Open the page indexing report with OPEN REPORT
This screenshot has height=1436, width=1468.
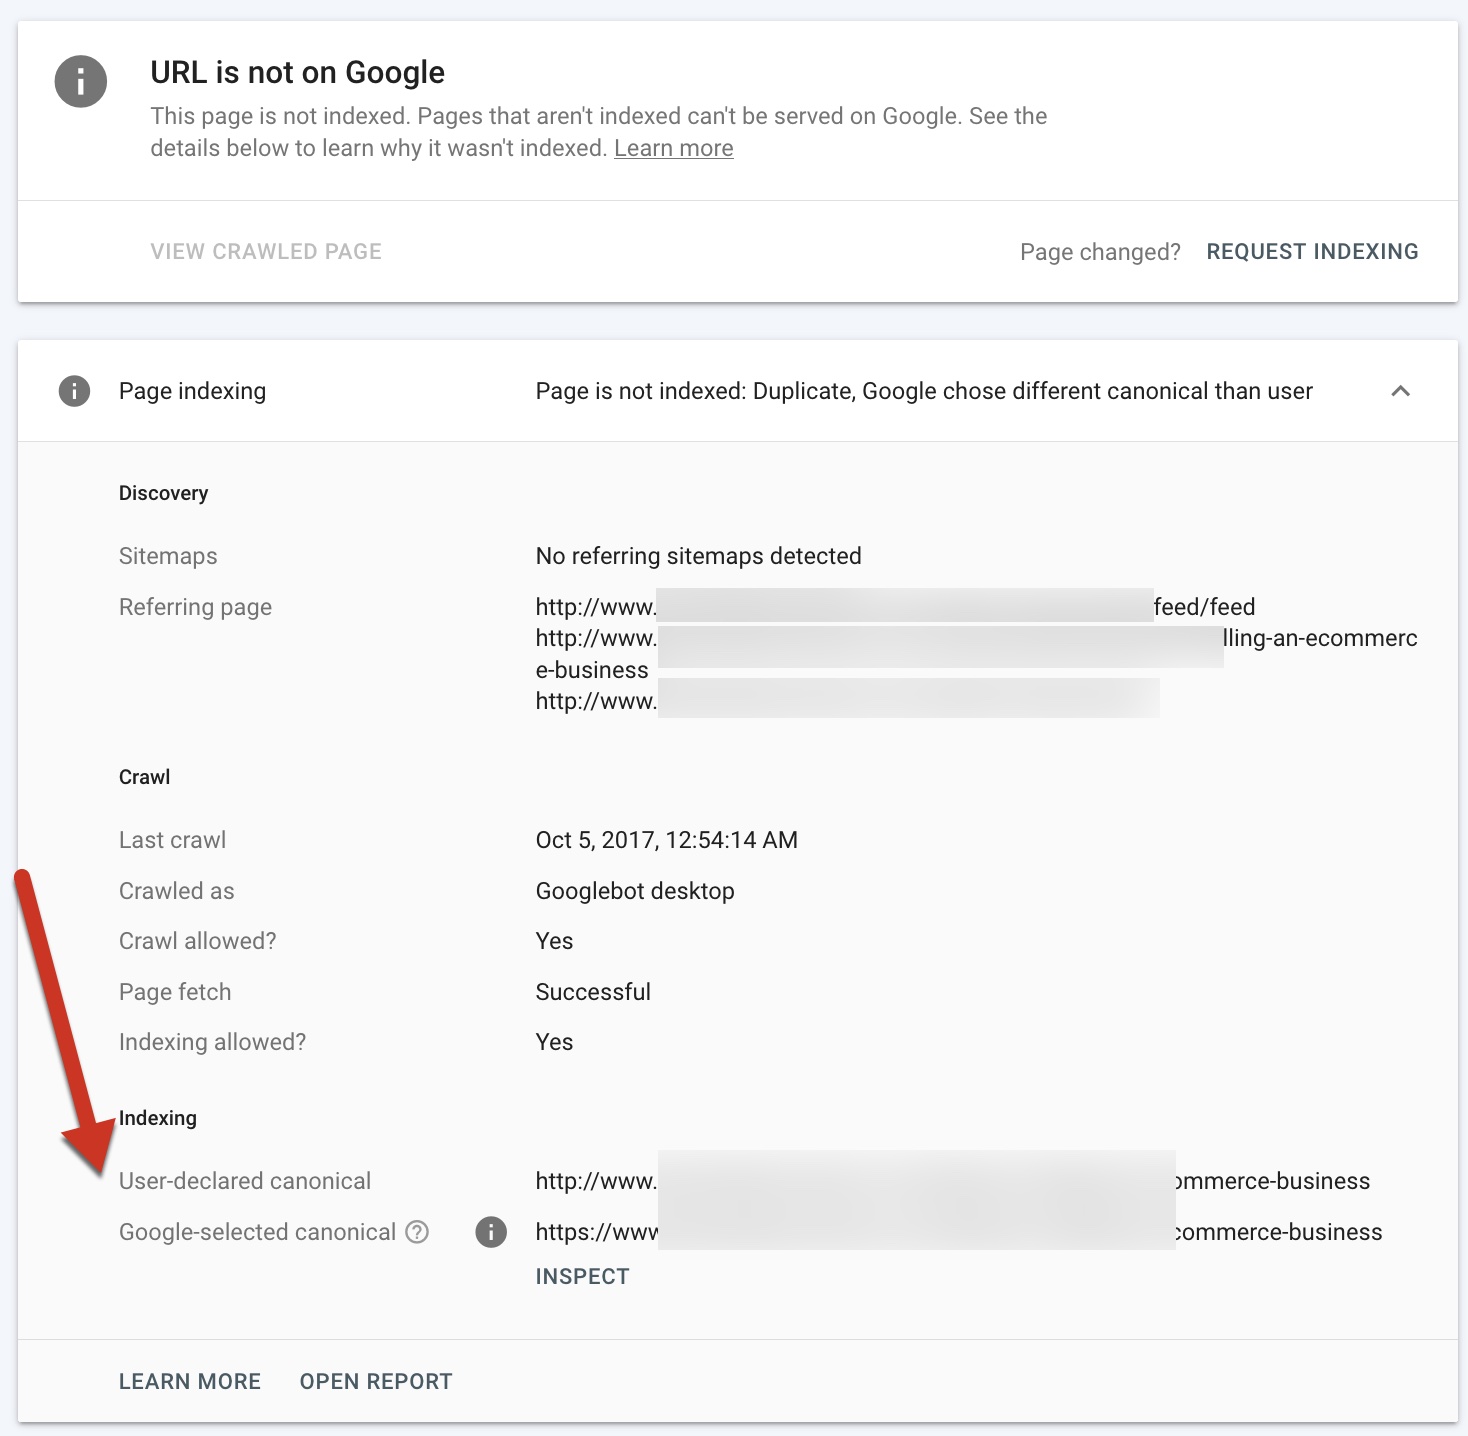(376, 1382)
